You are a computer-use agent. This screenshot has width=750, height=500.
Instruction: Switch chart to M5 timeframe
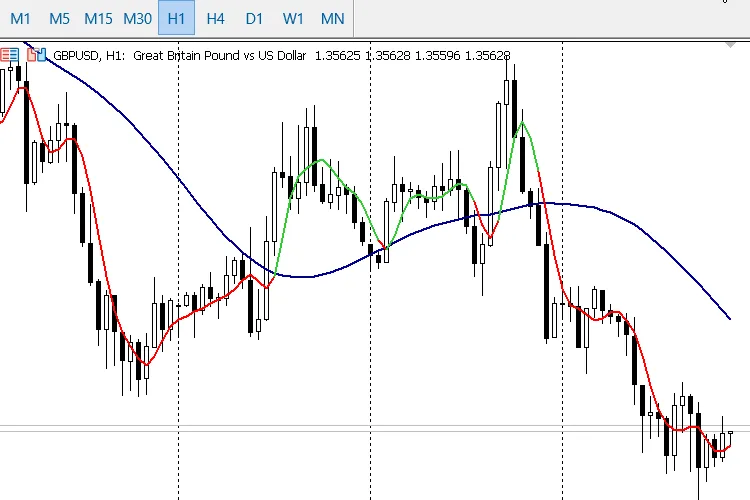[59, 19]
